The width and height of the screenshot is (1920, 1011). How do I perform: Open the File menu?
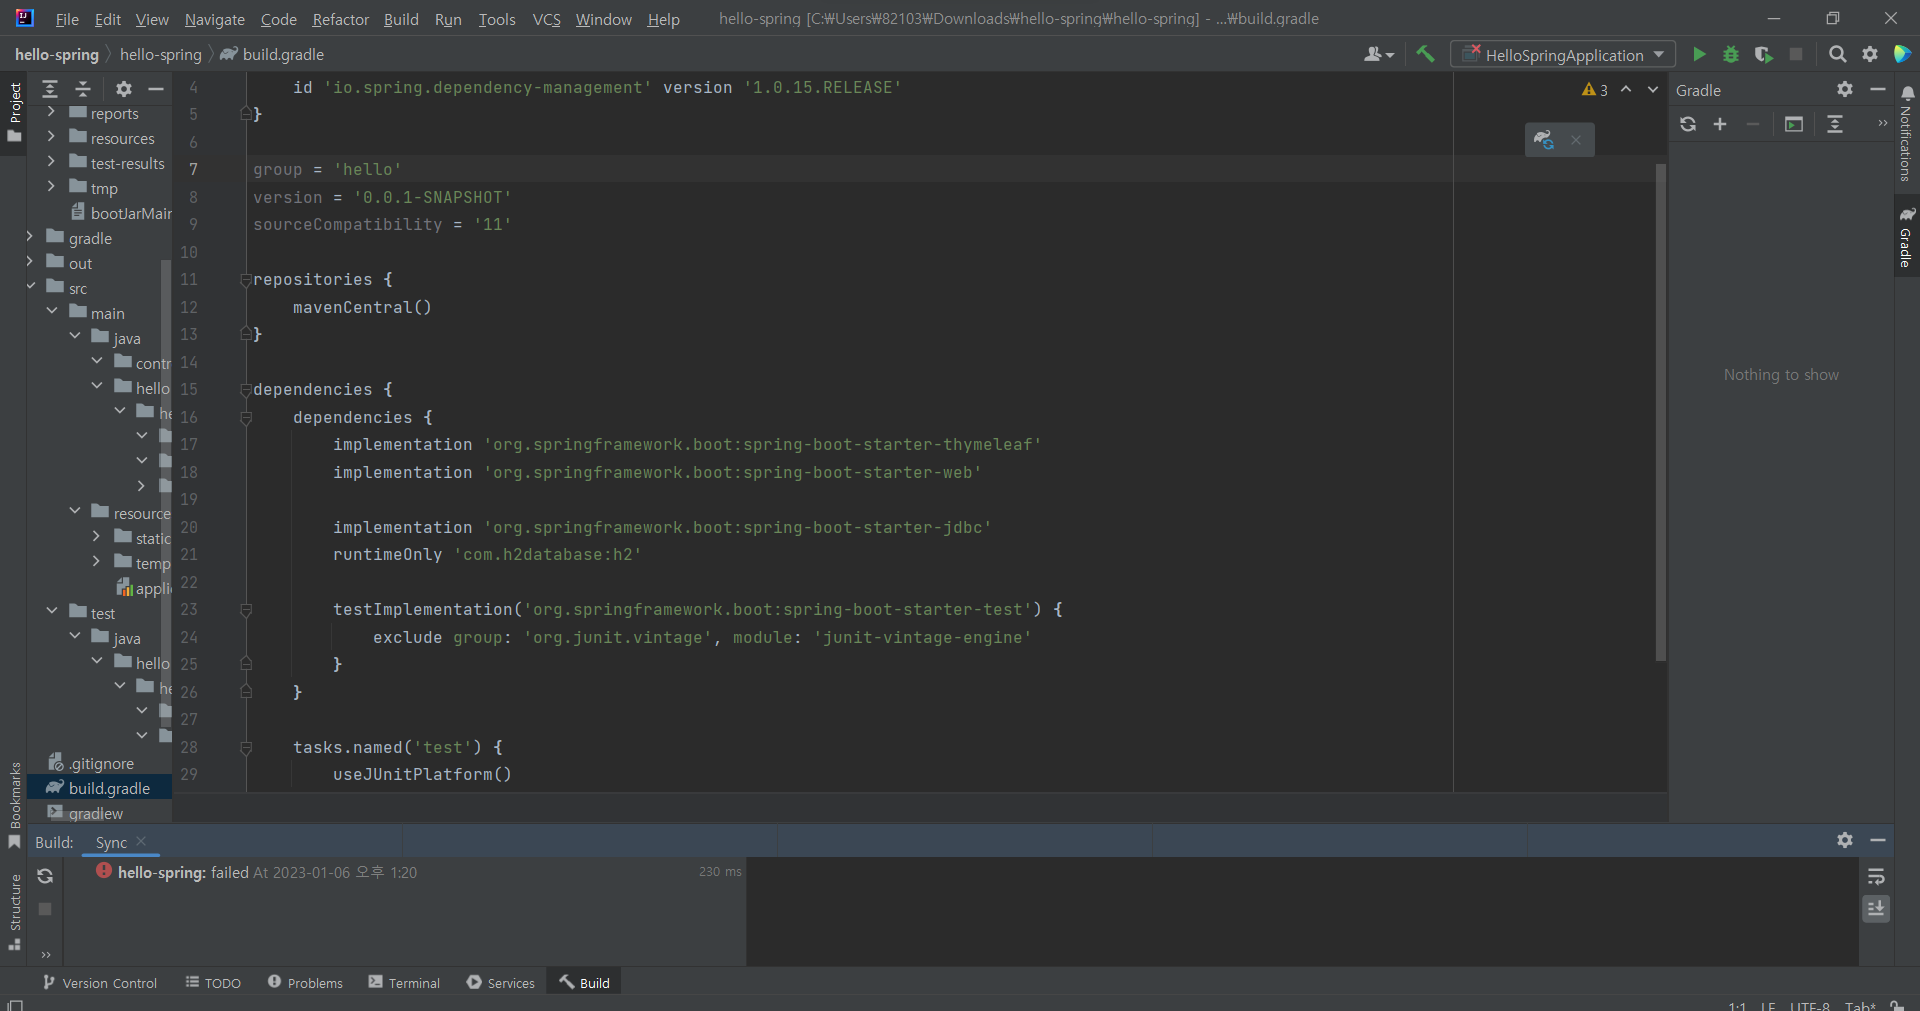(x=67, y=19)
